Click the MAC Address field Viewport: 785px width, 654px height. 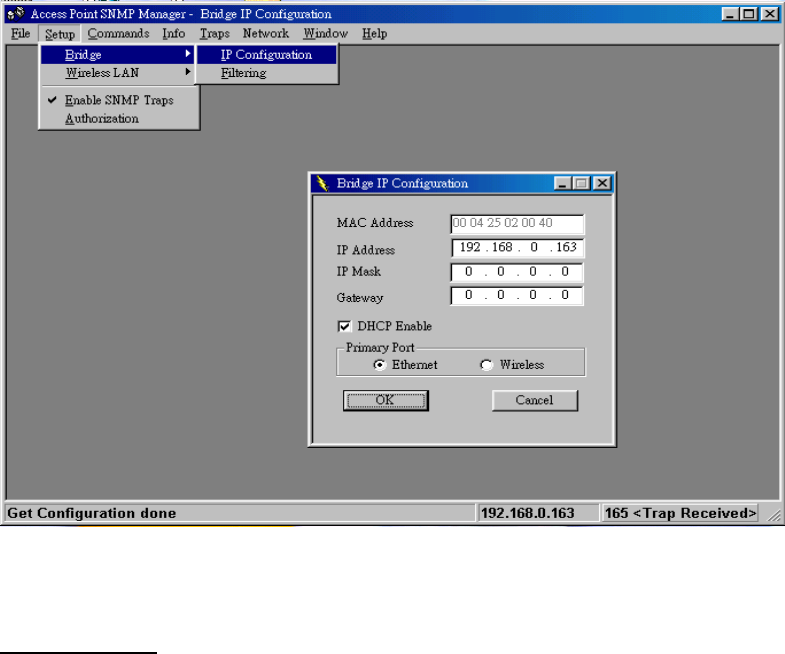[517, 223]
